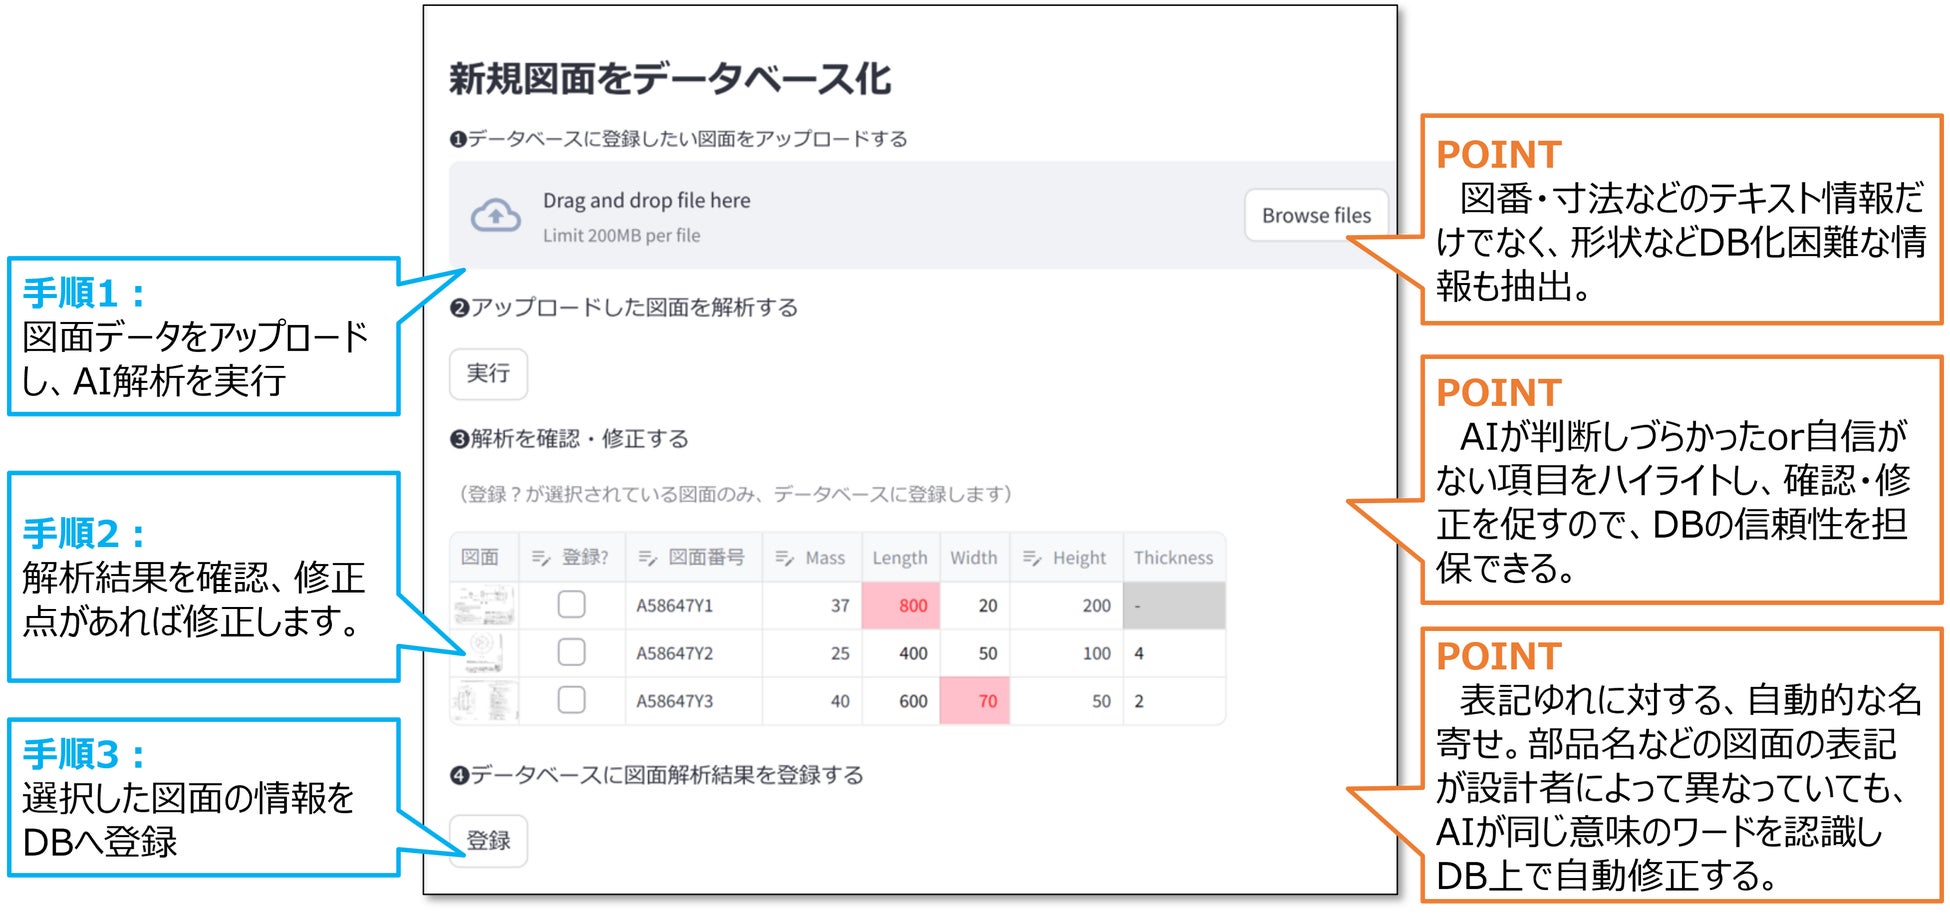Image resolution: width=1950 pixels, height=919 pixels.
Task: Open the A58647Y1 drawing thumbnail
Action: 484,605
